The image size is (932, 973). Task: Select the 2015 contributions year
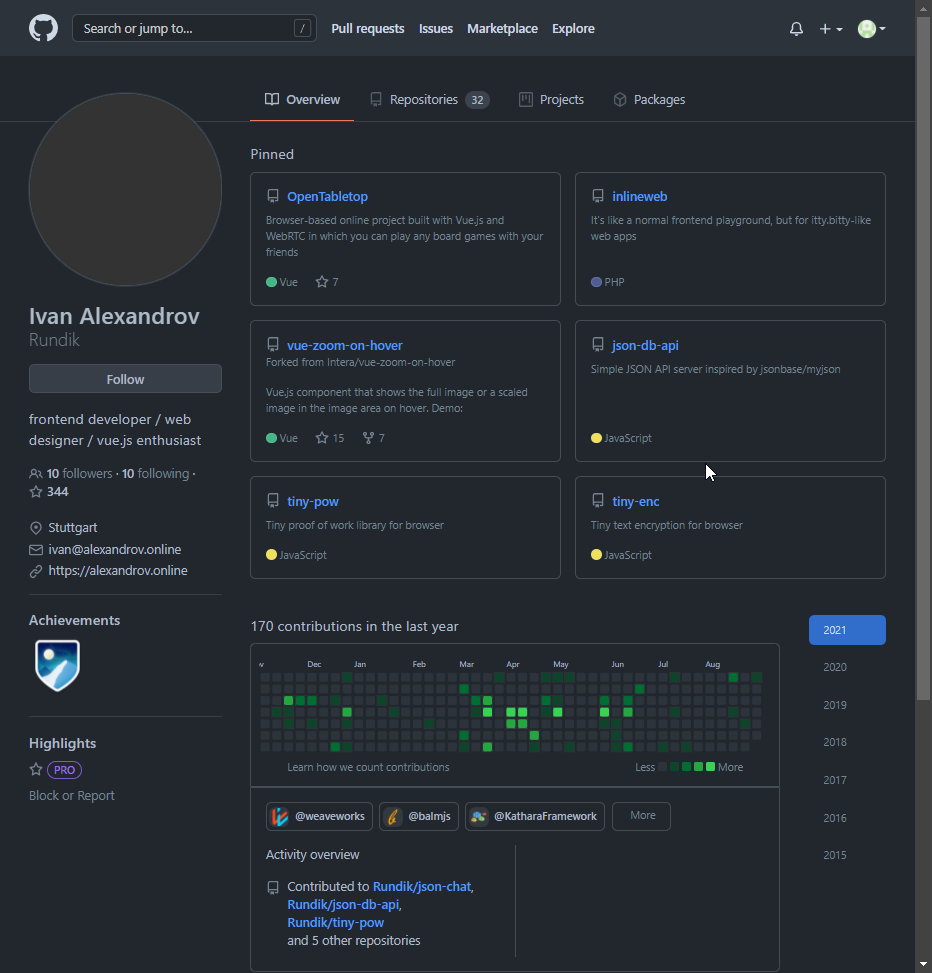[835, 855]
